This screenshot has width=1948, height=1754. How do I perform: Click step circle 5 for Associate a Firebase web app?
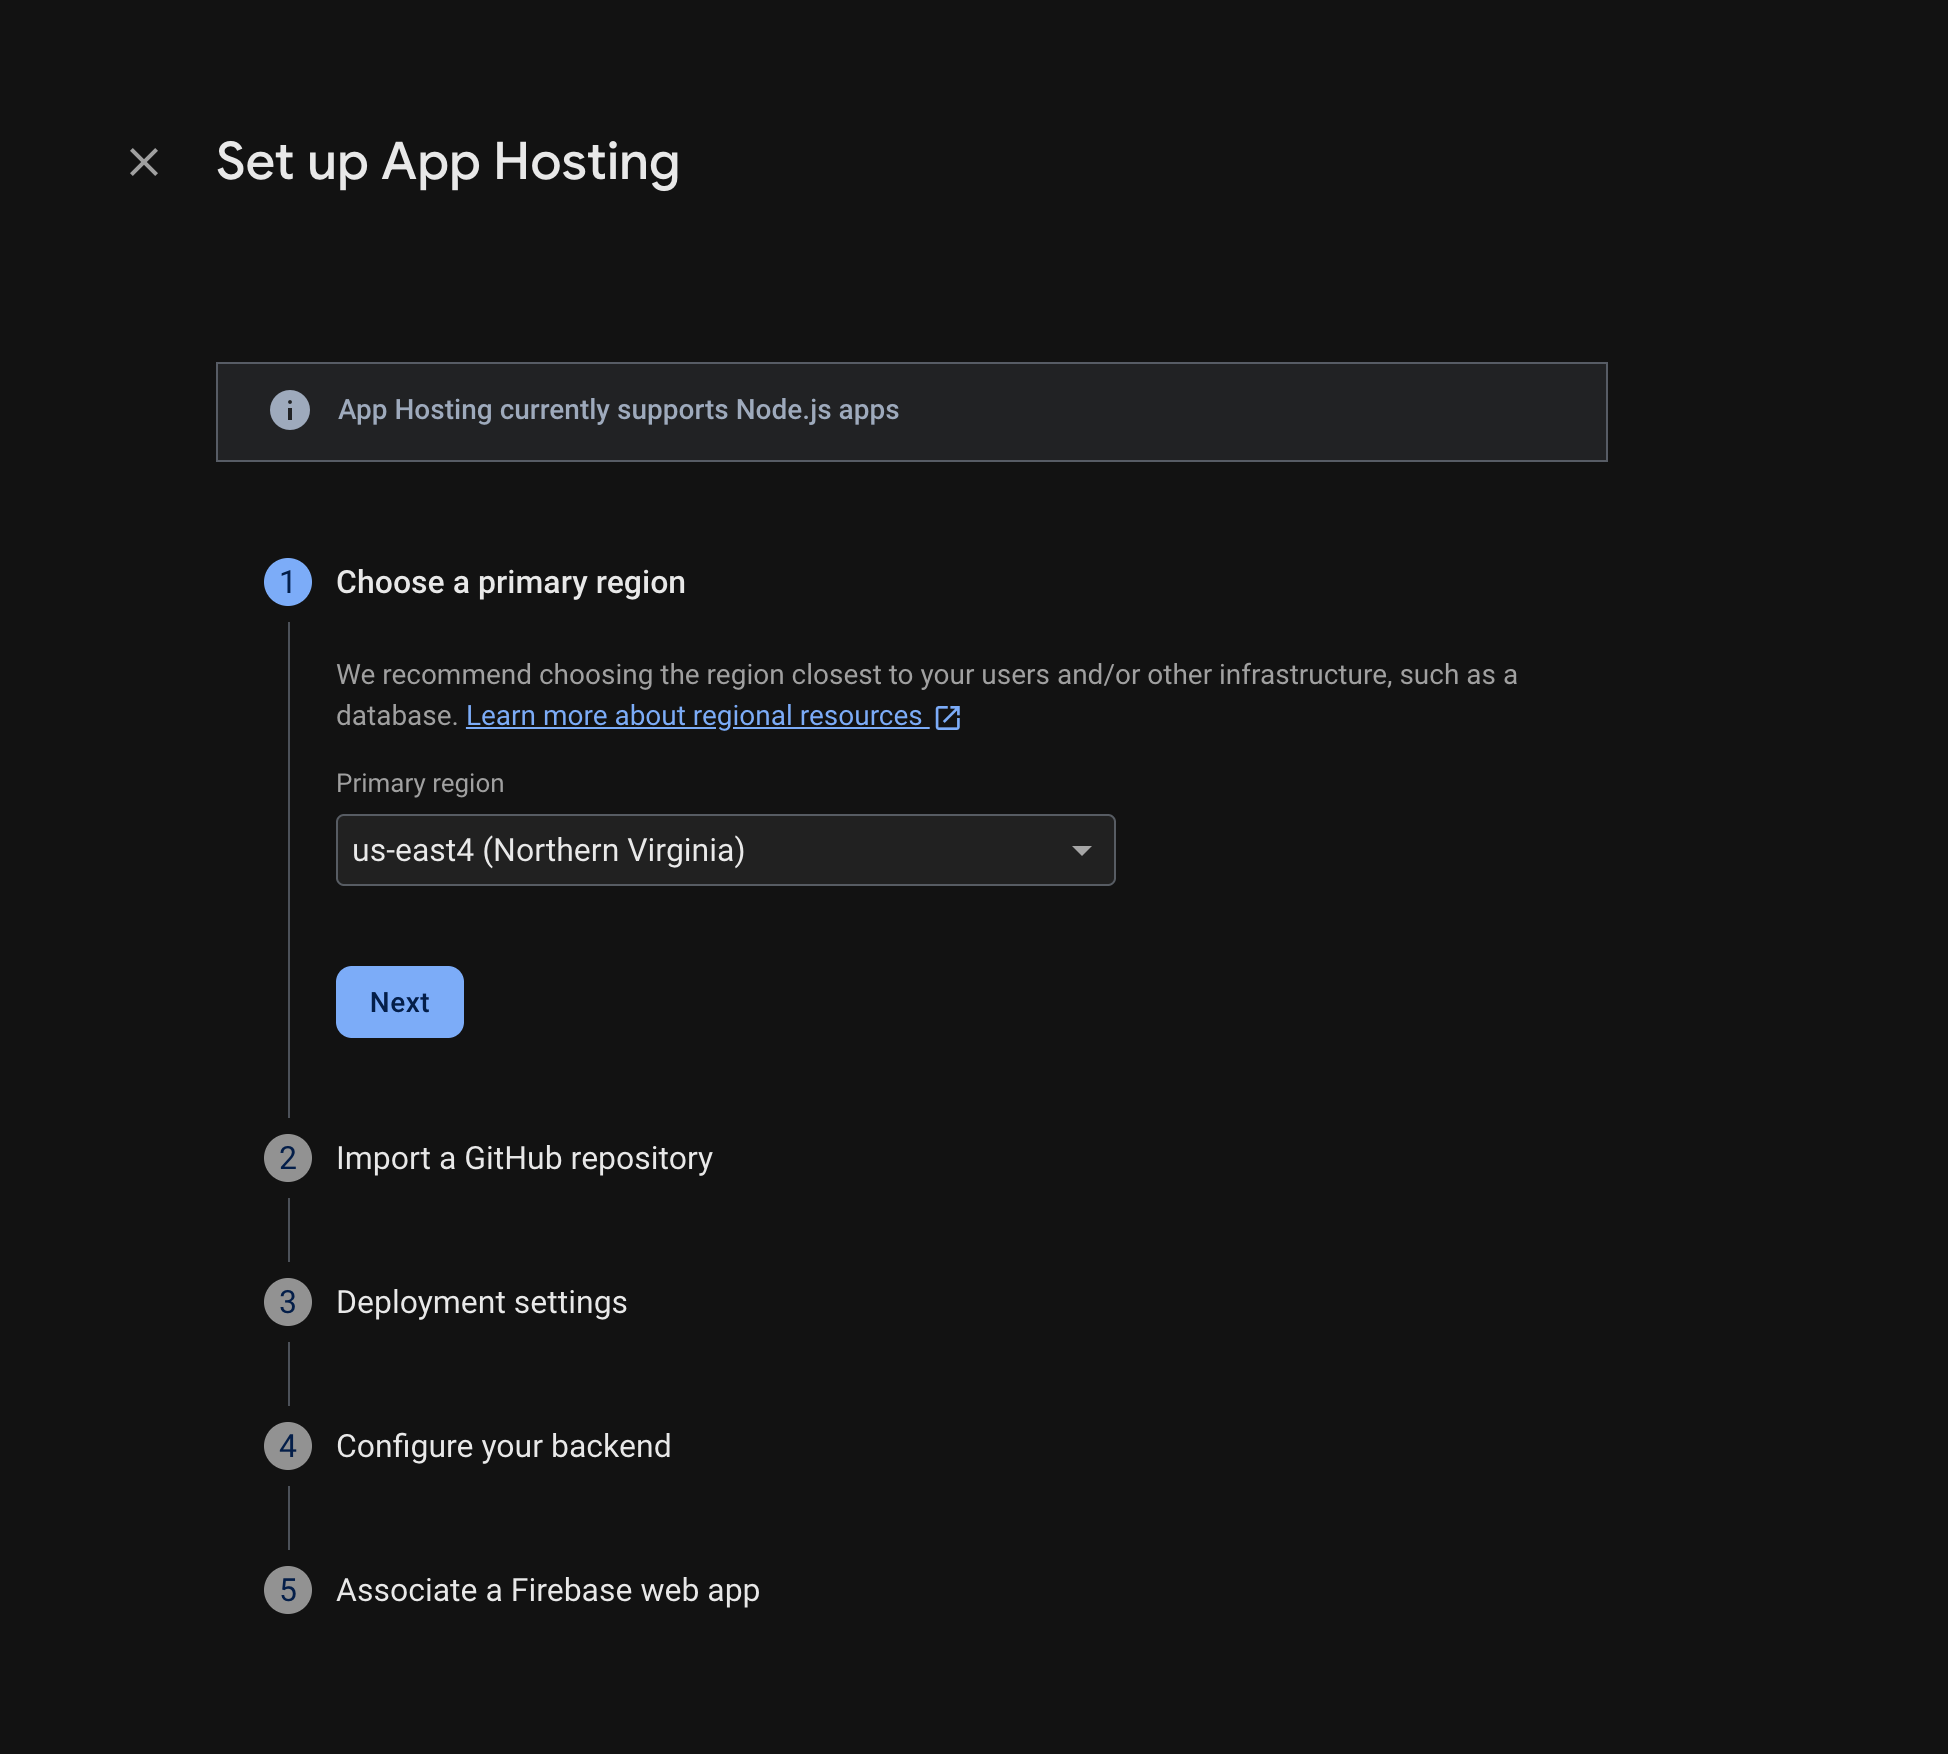(289, 1590)
